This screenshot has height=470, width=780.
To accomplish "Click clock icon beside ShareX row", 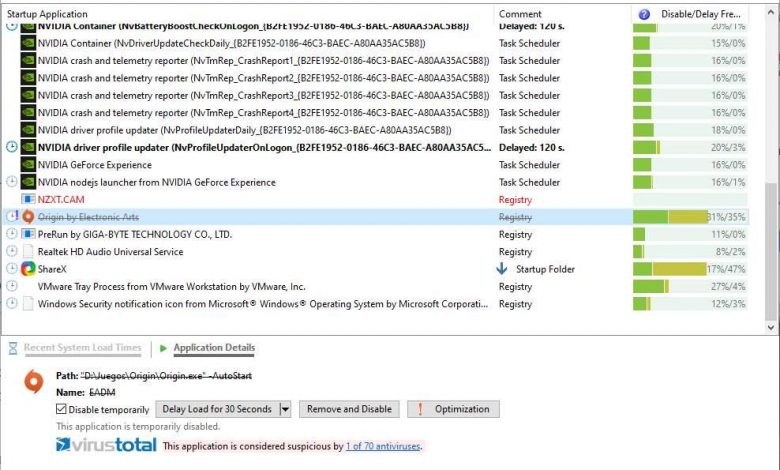I will click(12, 269).
